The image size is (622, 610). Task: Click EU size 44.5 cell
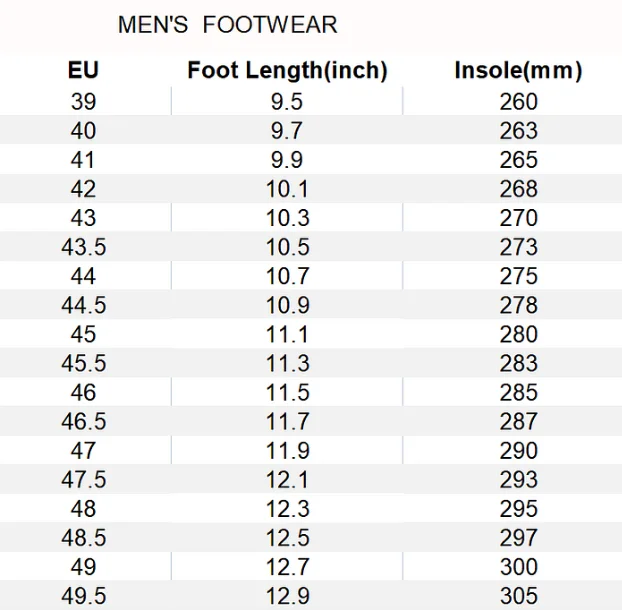84,305
